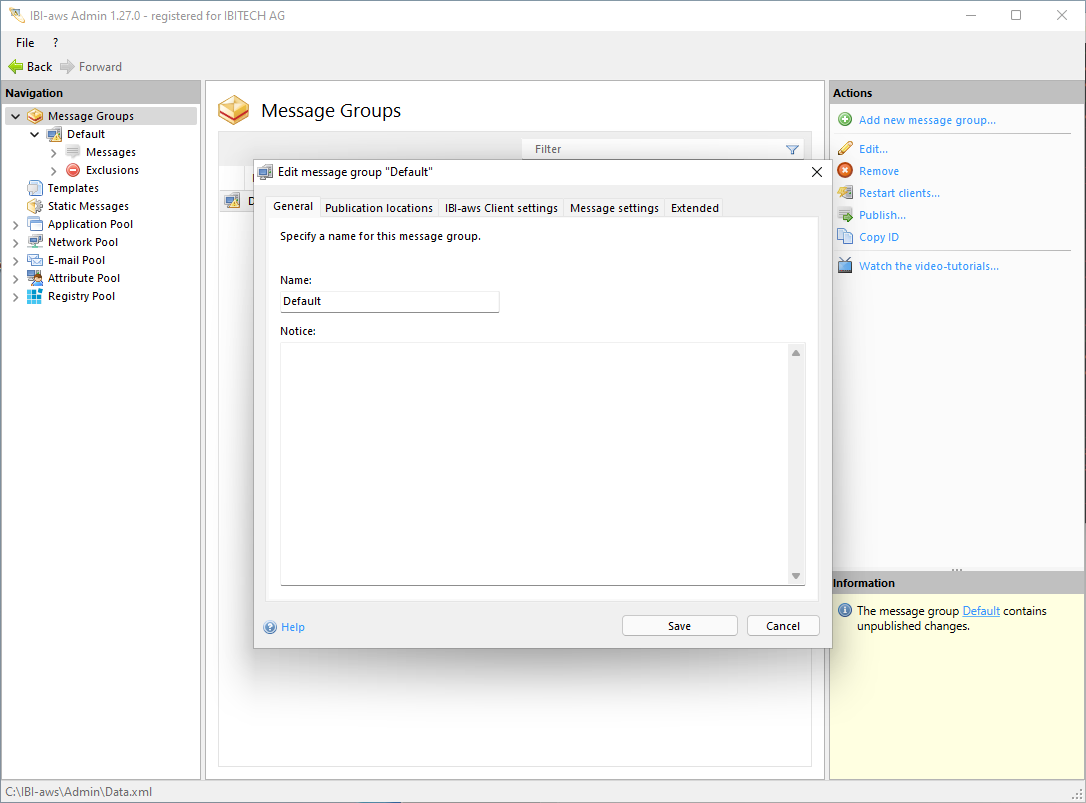The width and height of the screenshot is (1086, 803).
Task: Click the Default link in Information panel
Action: [x=980, y=611]
